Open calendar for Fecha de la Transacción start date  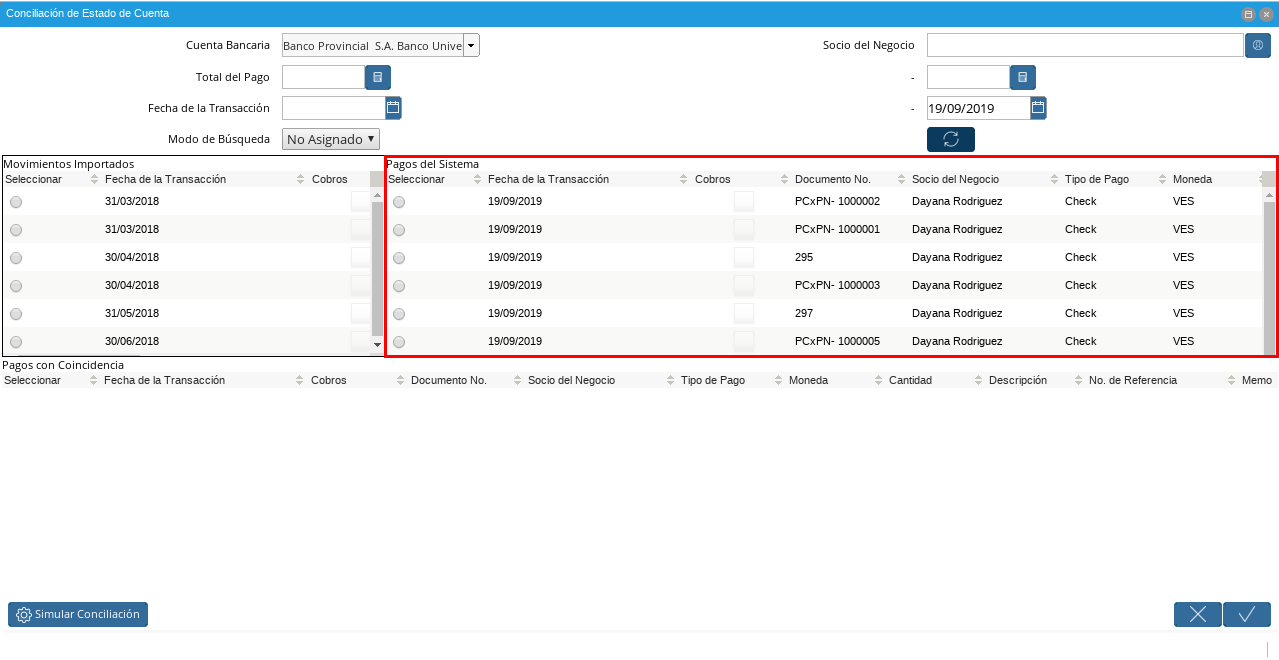tap(393, 108)
